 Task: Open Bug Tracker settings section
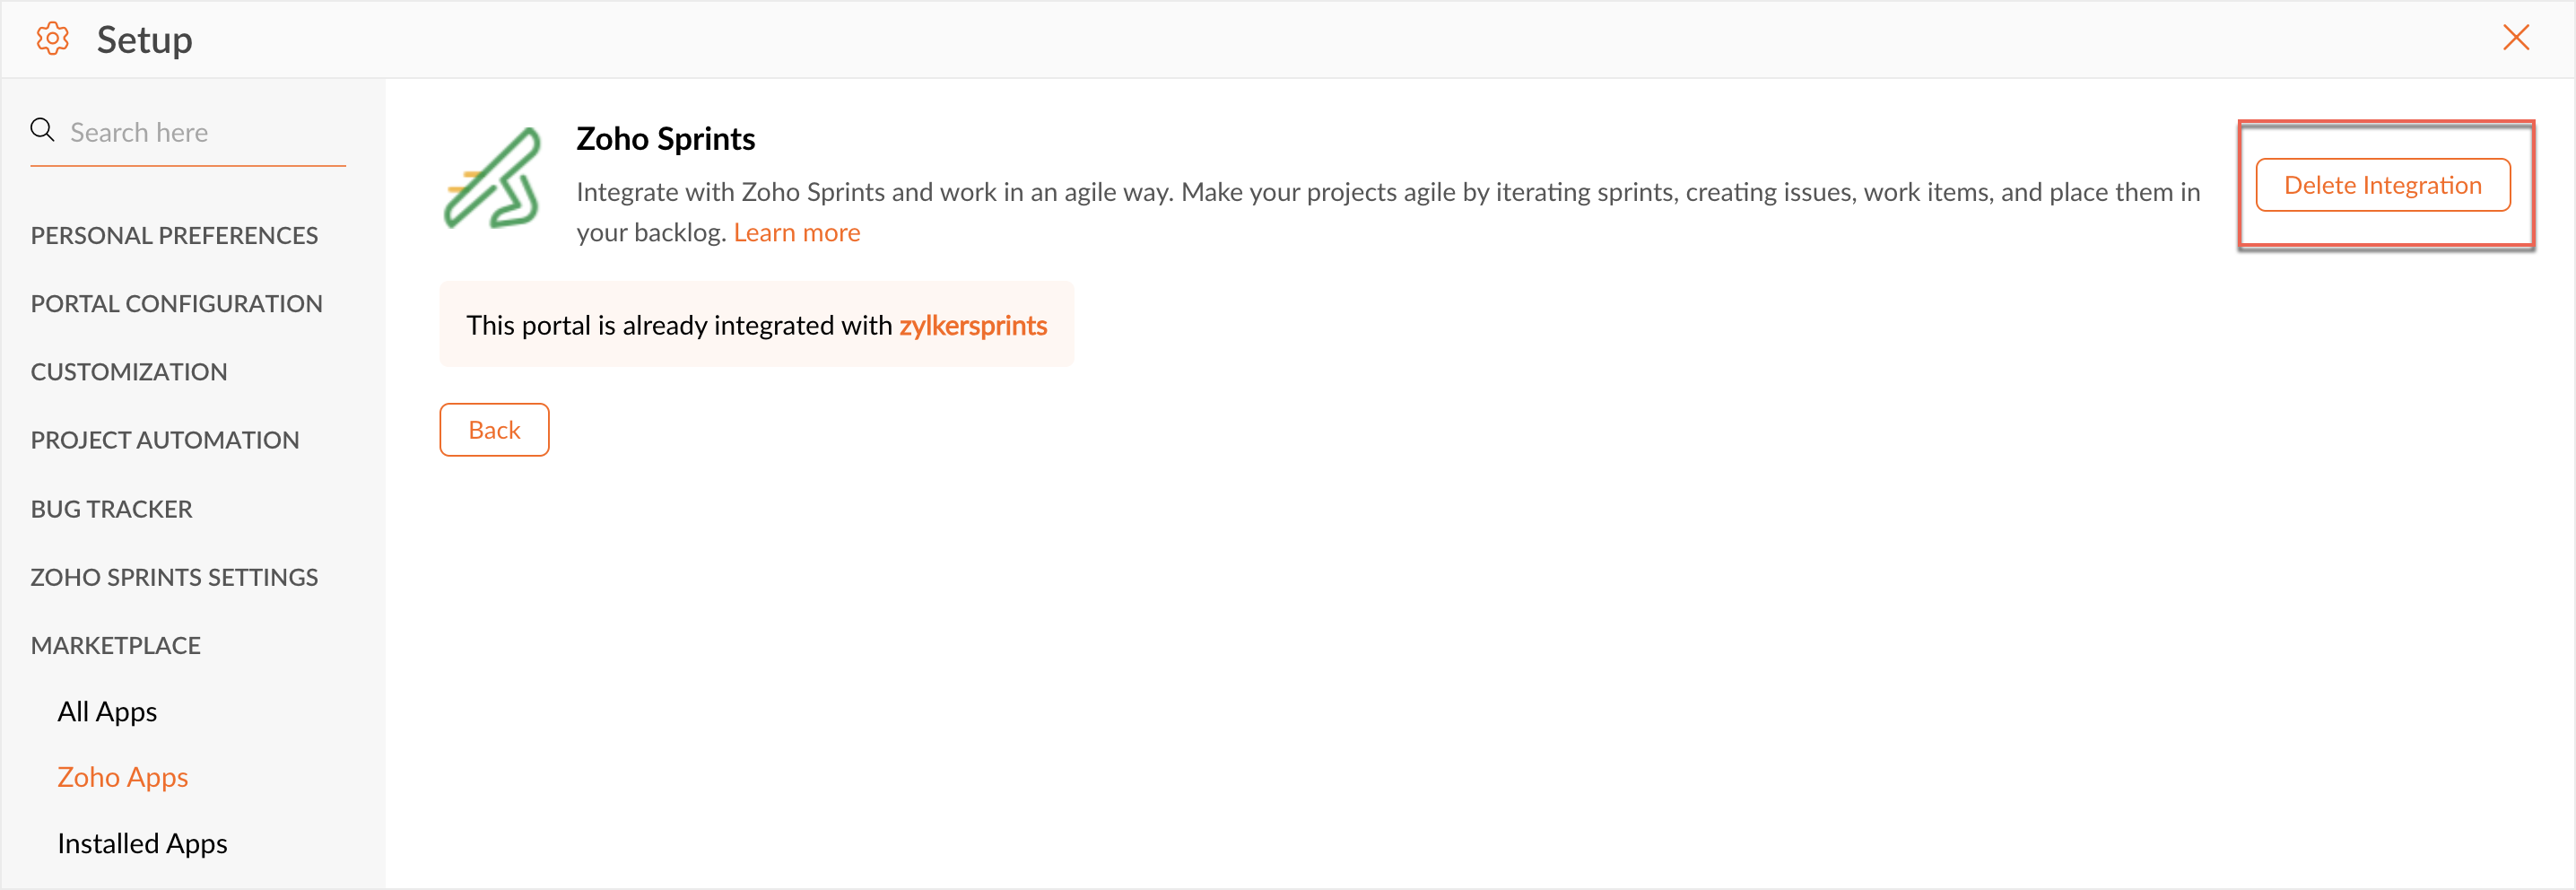[x=112, y=509]
